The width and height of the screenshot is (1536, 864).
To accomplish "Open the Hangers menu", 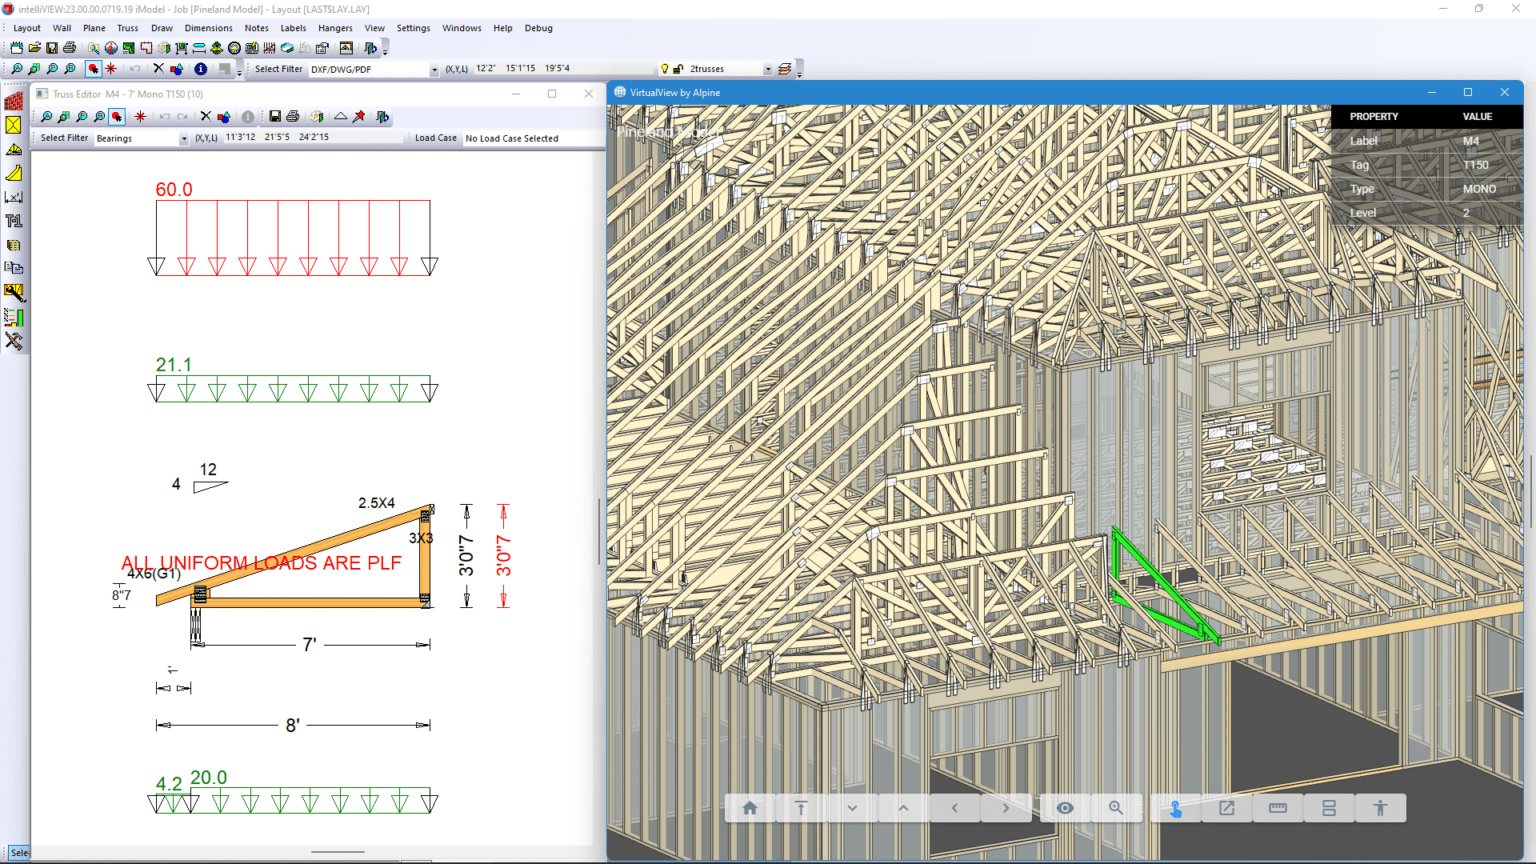I will 335,28.
